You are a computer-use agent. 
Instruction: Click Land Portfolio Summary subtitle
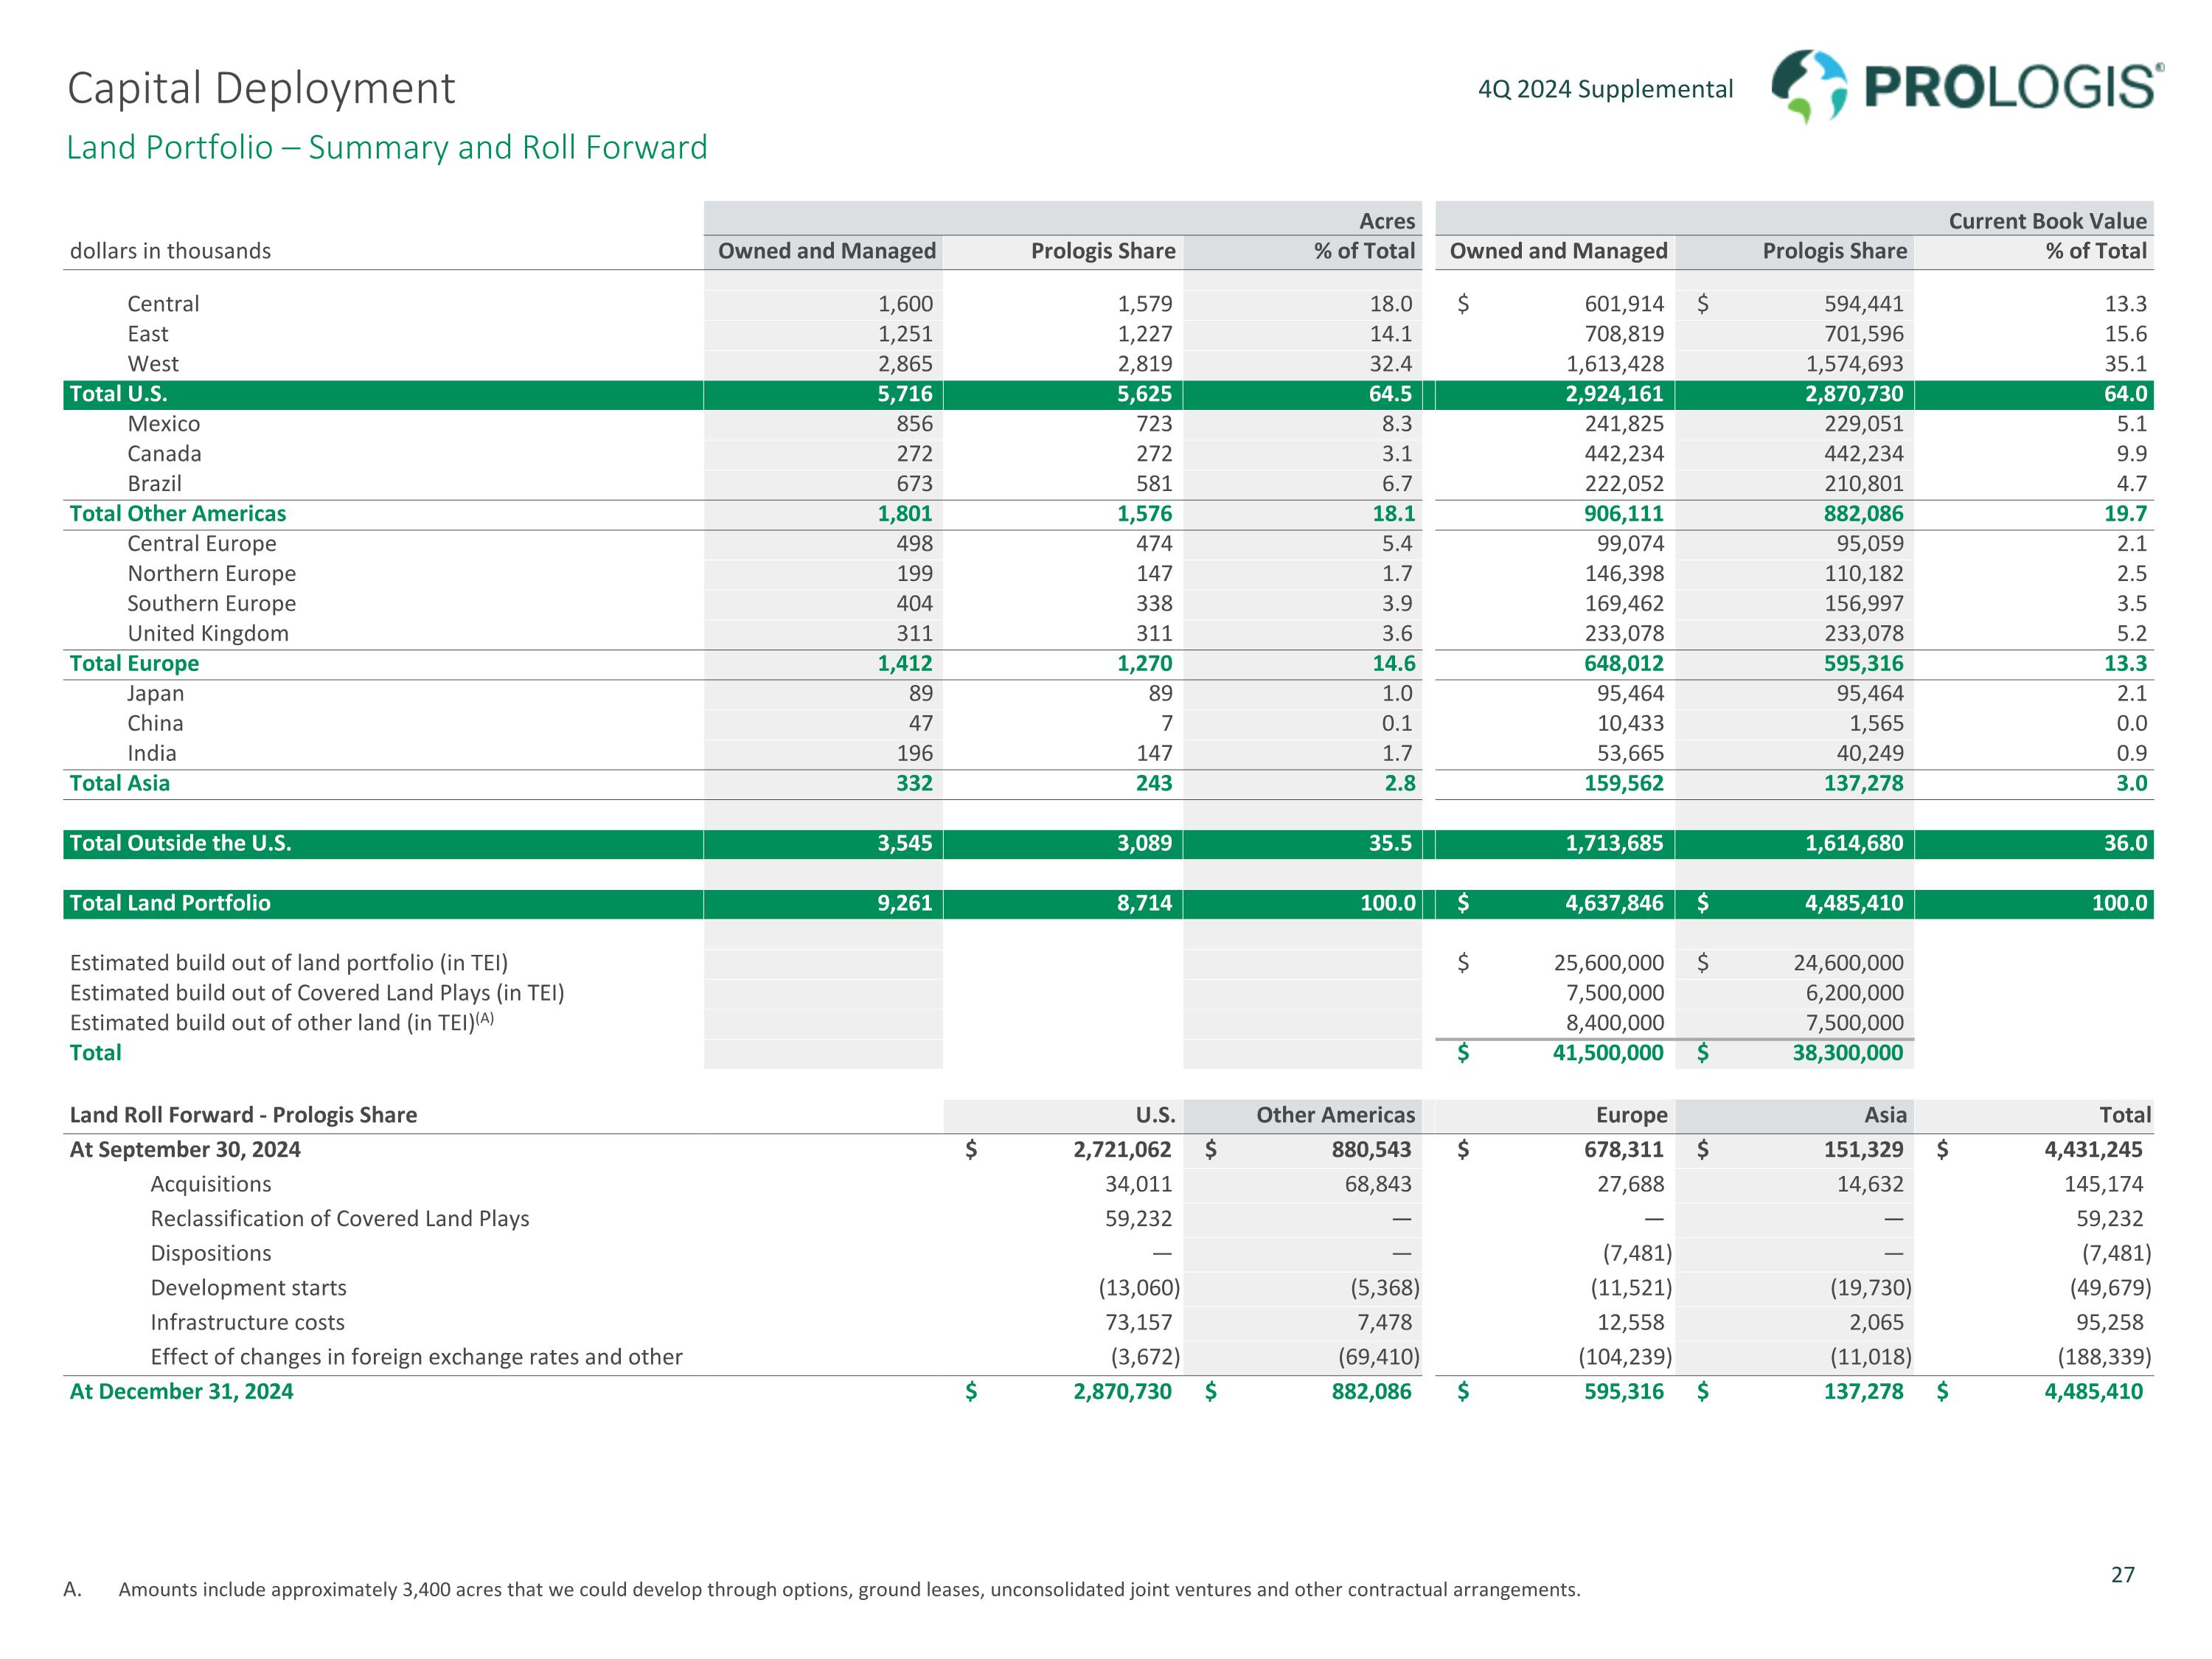coord(386,148)
